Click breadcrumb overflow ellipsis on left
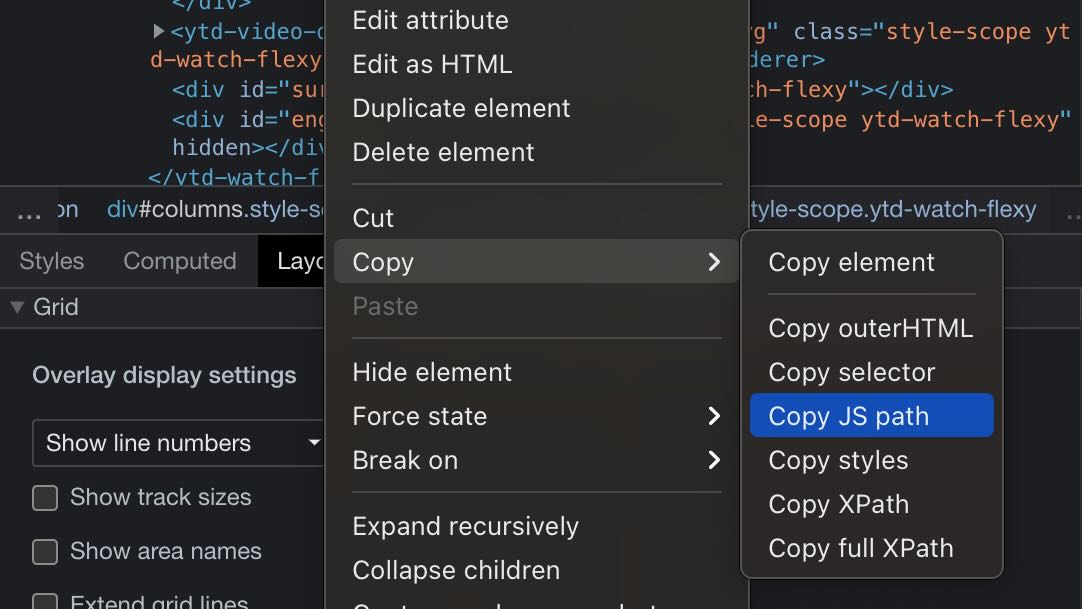 tap(29, 211)
